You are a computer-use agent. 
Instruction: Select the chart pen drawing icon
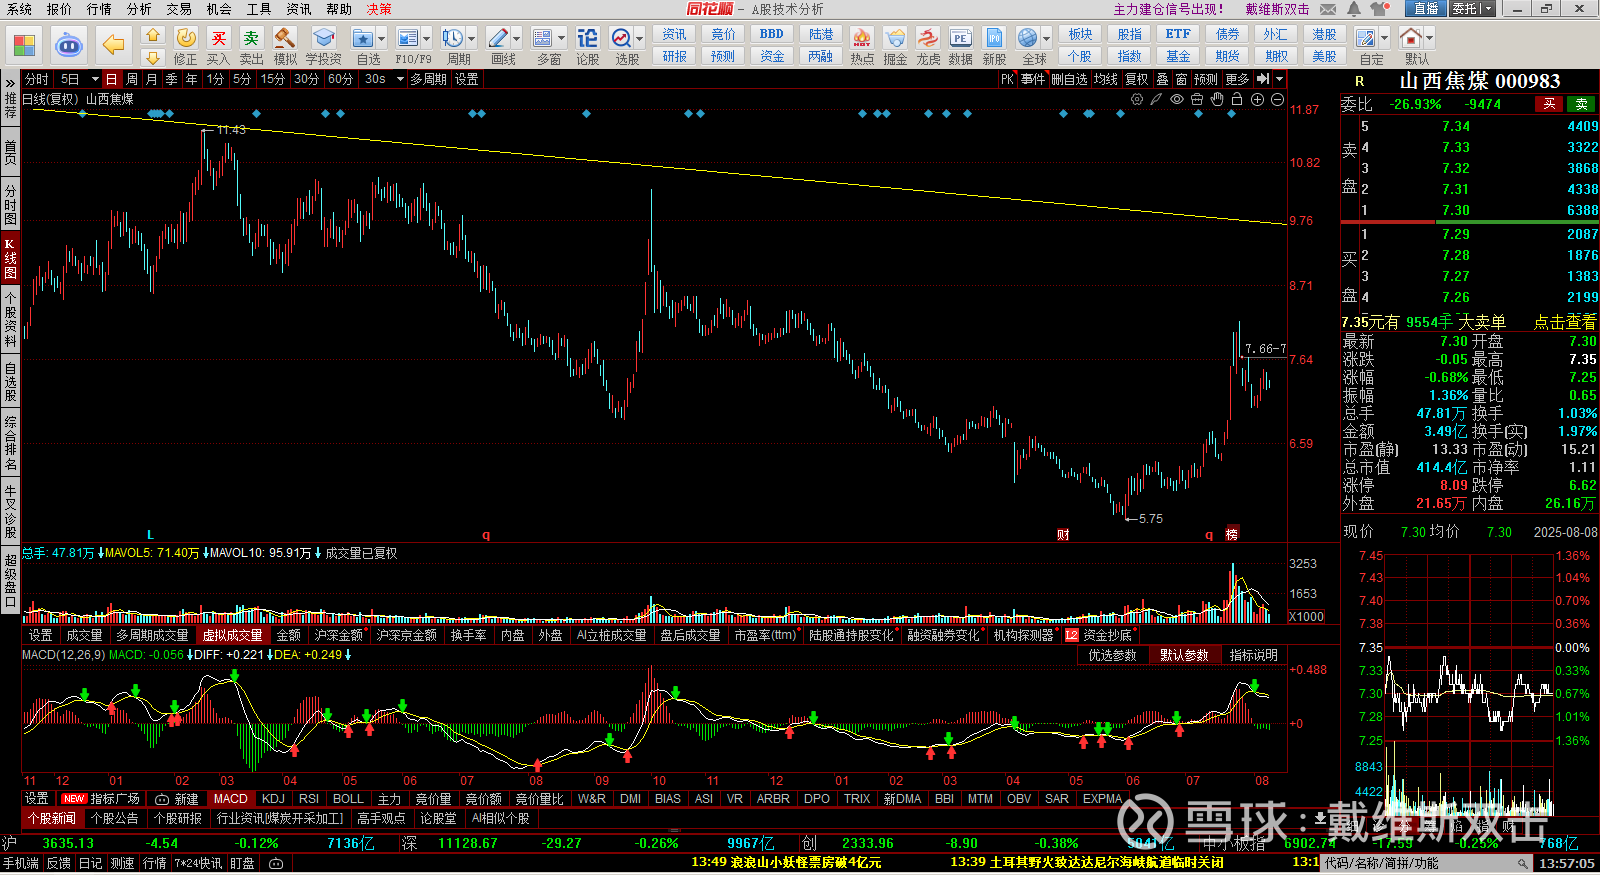click(1156, 99)
